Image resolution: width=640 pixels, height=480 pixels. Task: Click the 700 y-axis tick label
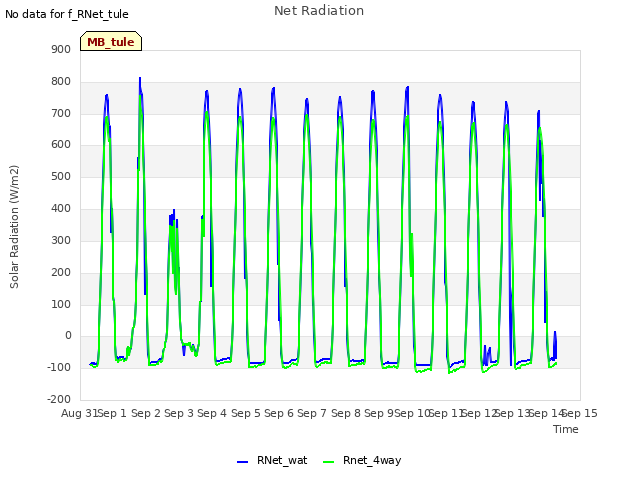pyautogui.click(x=61, y=113)
